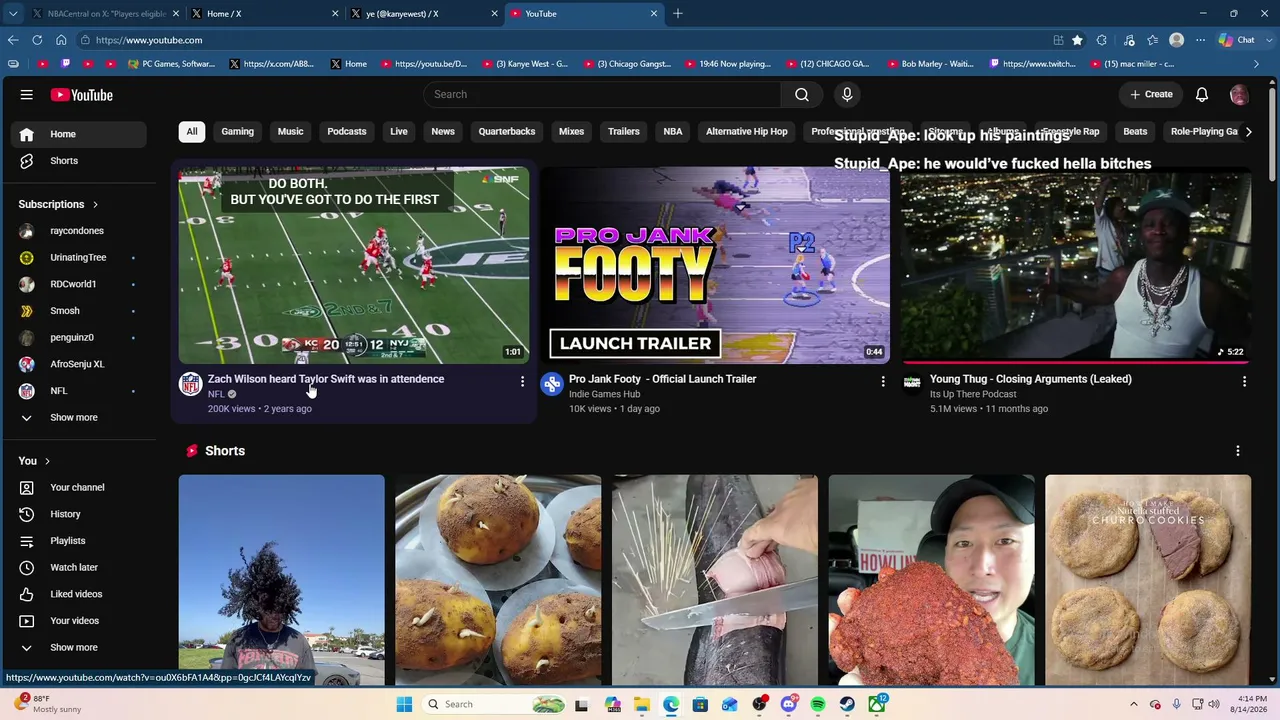
Task: Open the Indie Games Hub channel link
Action: (605, 394)
